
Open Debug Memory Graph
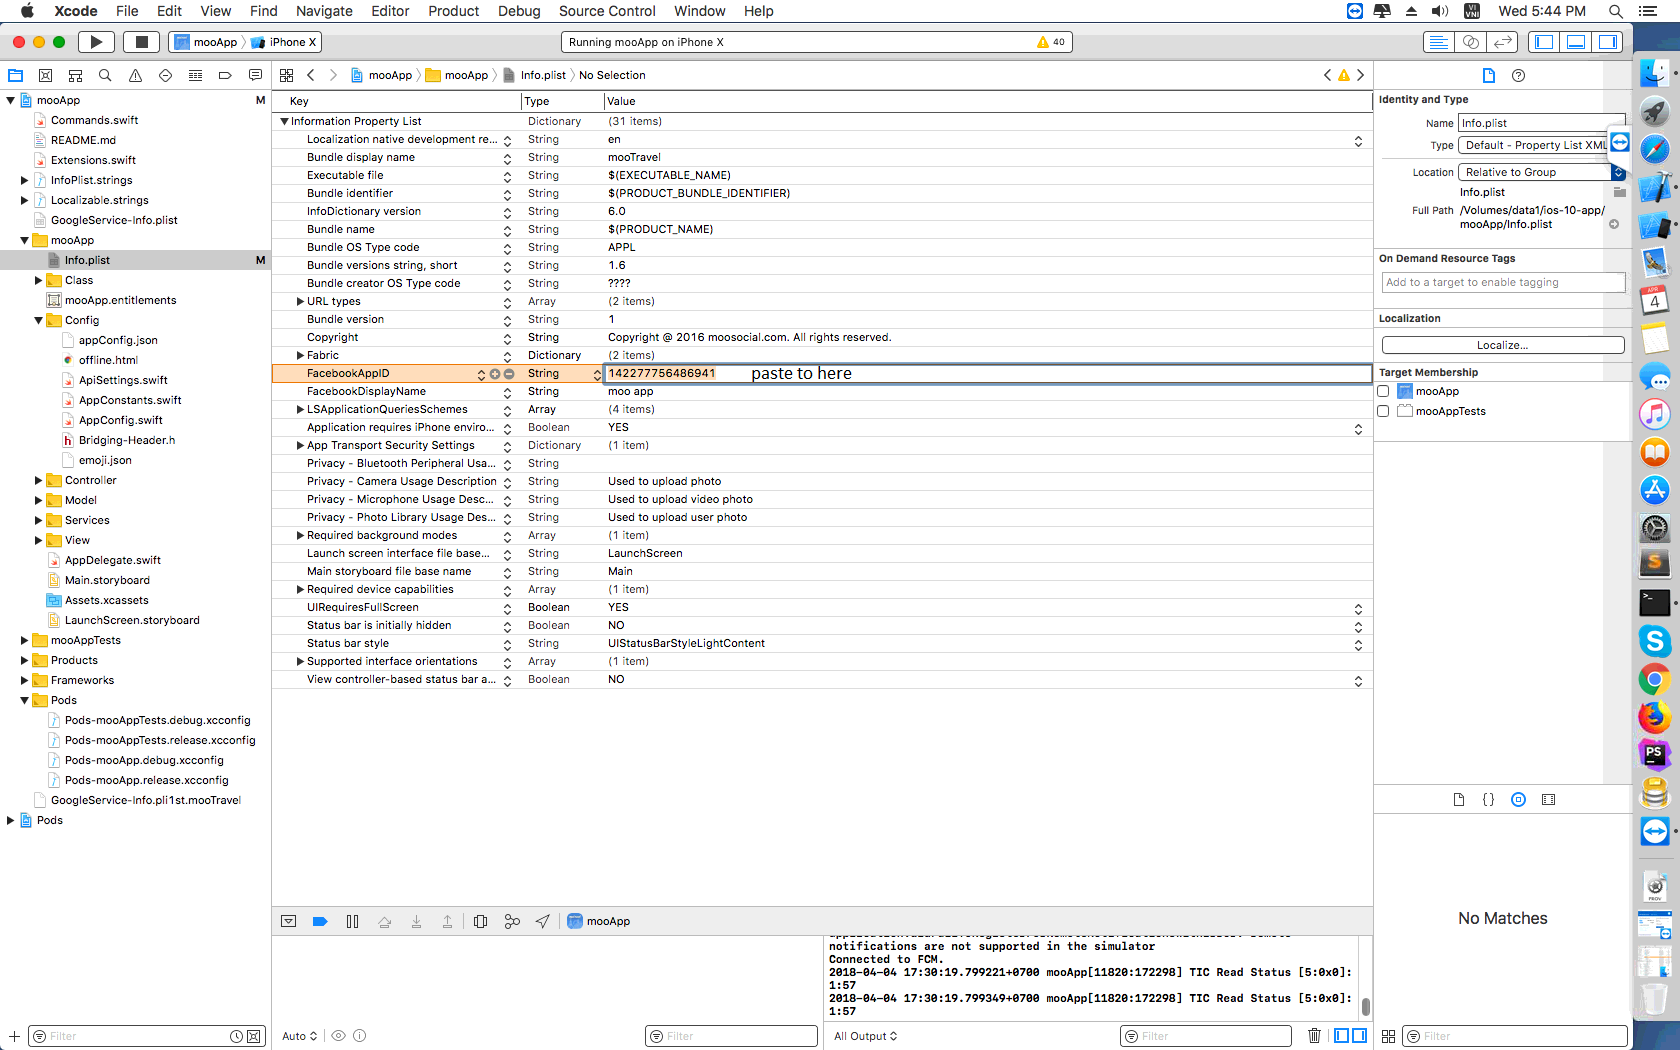pyautogui.click(x=512, y=921)
